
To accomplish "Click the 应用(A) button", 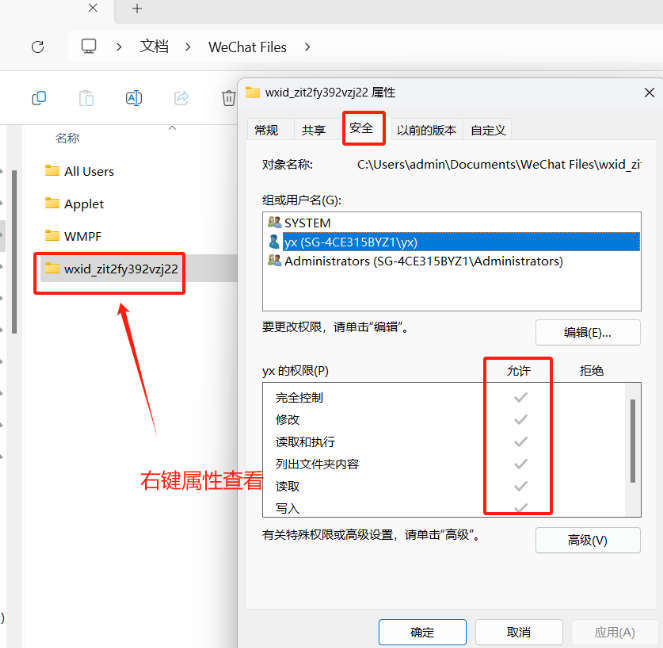I will click(615, 632).
